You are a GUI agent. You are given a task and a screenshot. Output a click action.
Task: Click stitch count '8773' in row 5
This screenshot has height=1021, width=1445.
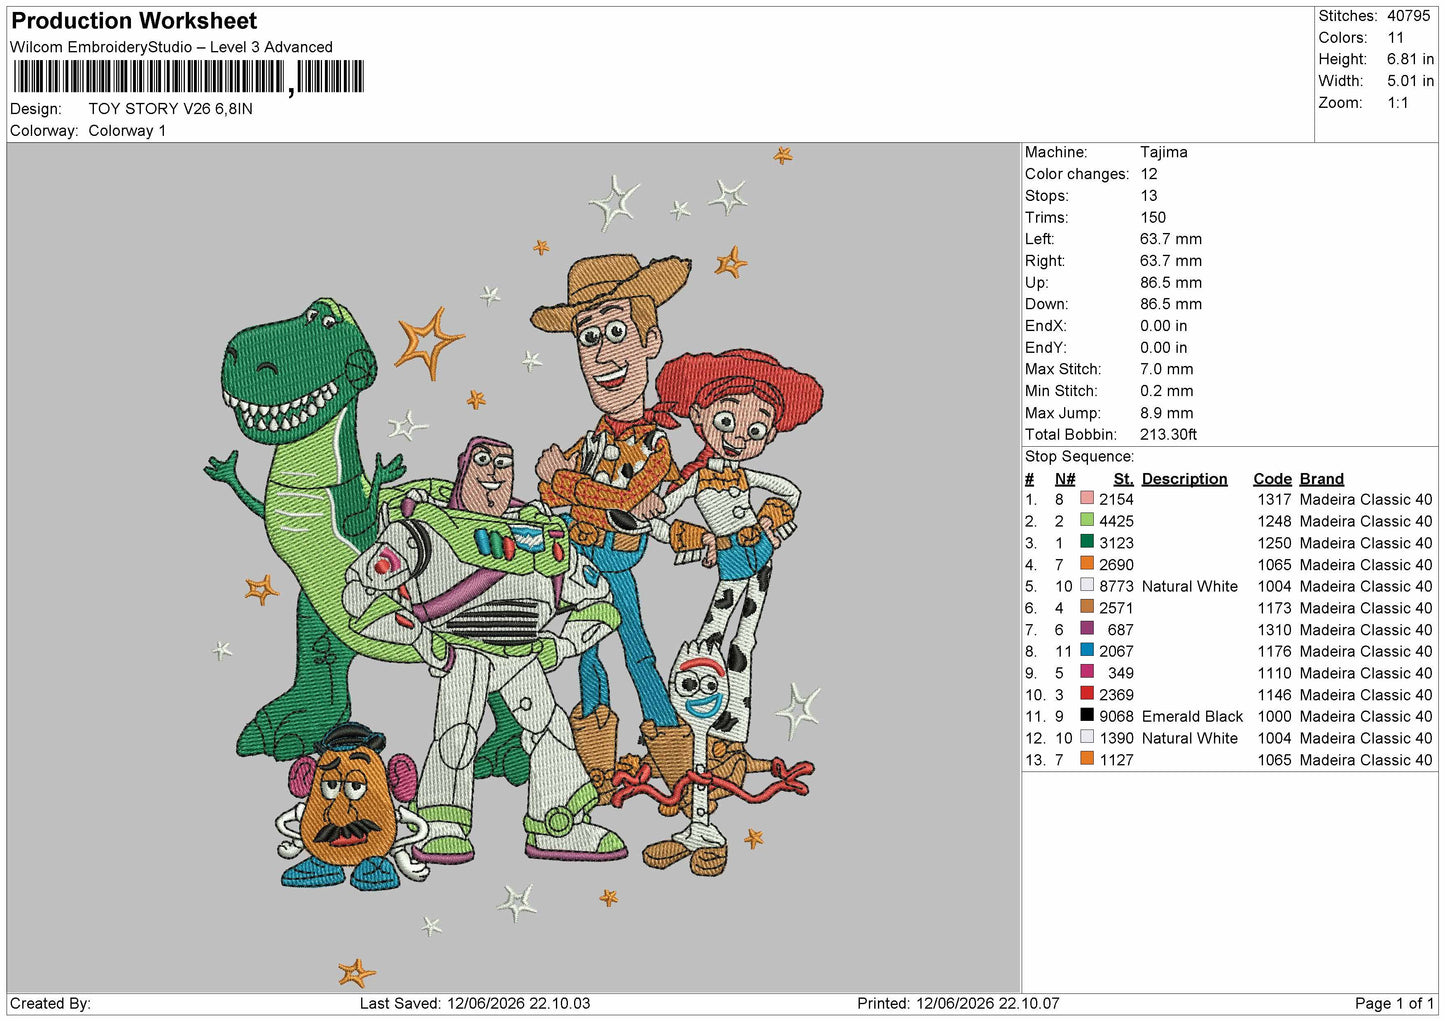coord(1116,586)
